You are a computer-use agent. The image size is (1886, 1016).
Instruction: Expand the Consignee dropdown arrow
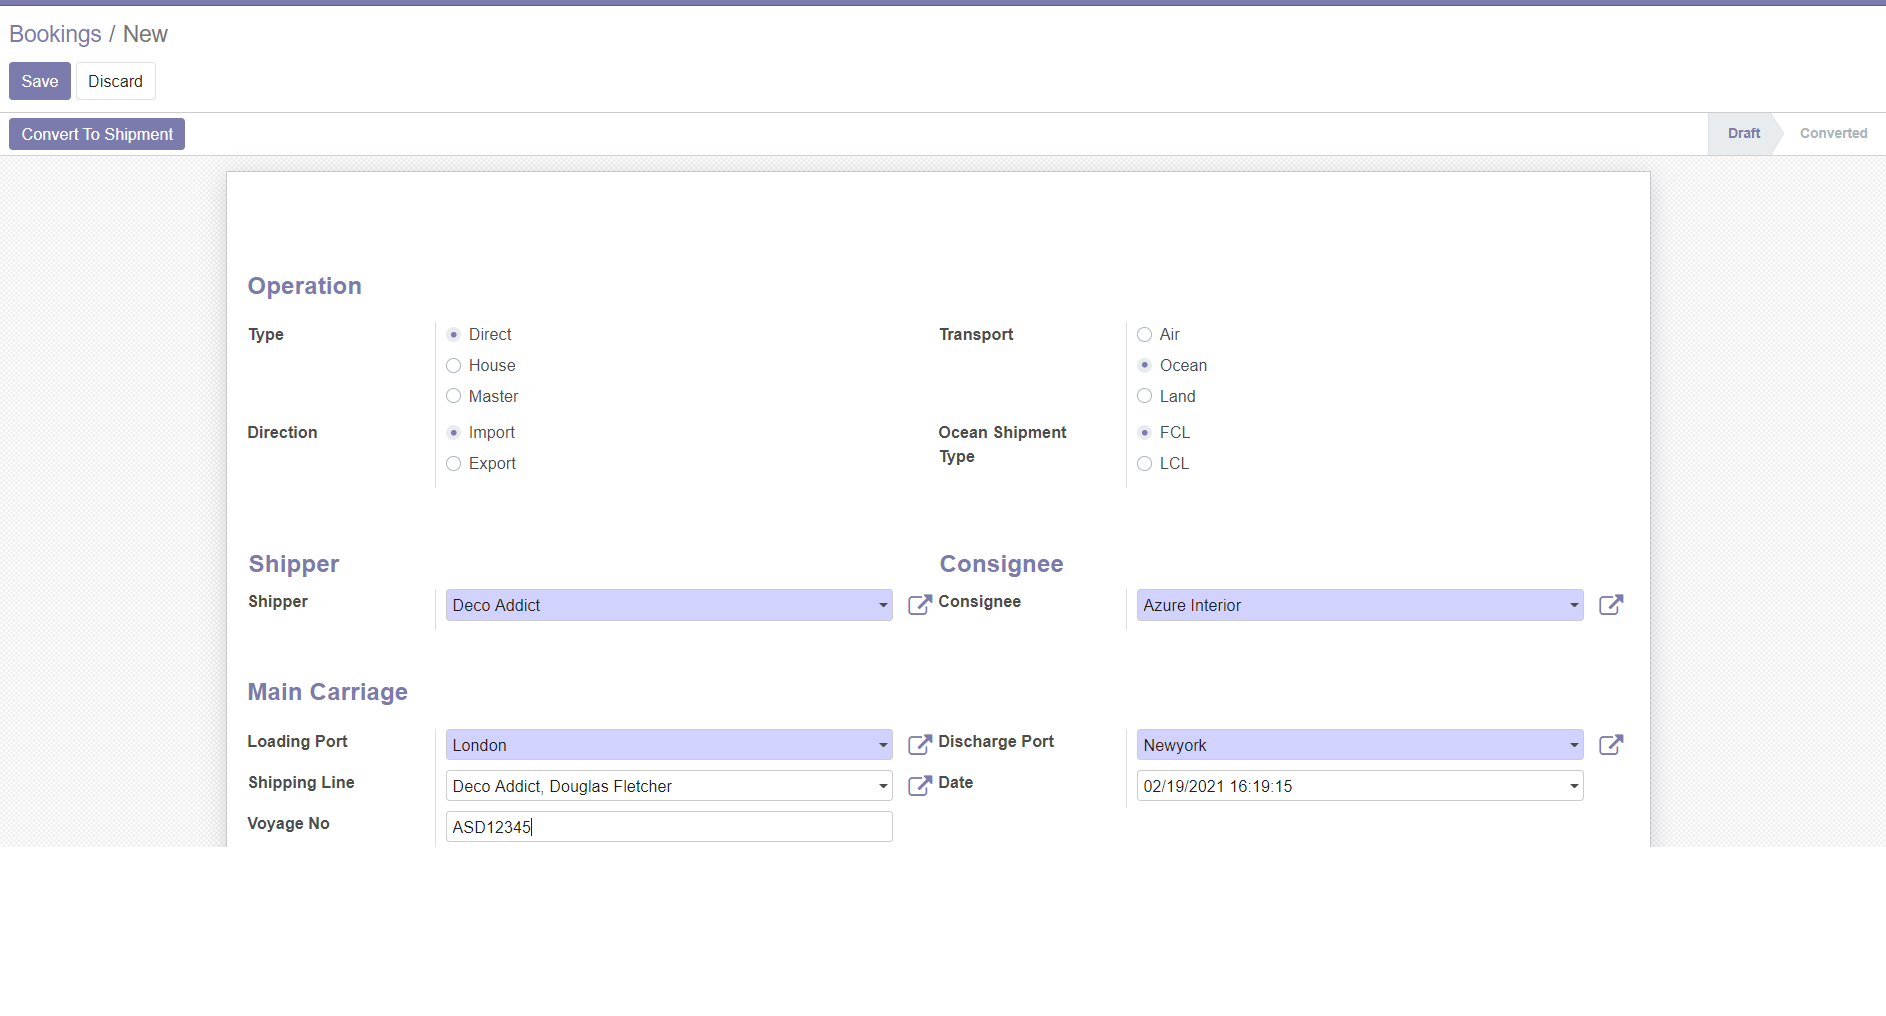[x=1573, y=605]
